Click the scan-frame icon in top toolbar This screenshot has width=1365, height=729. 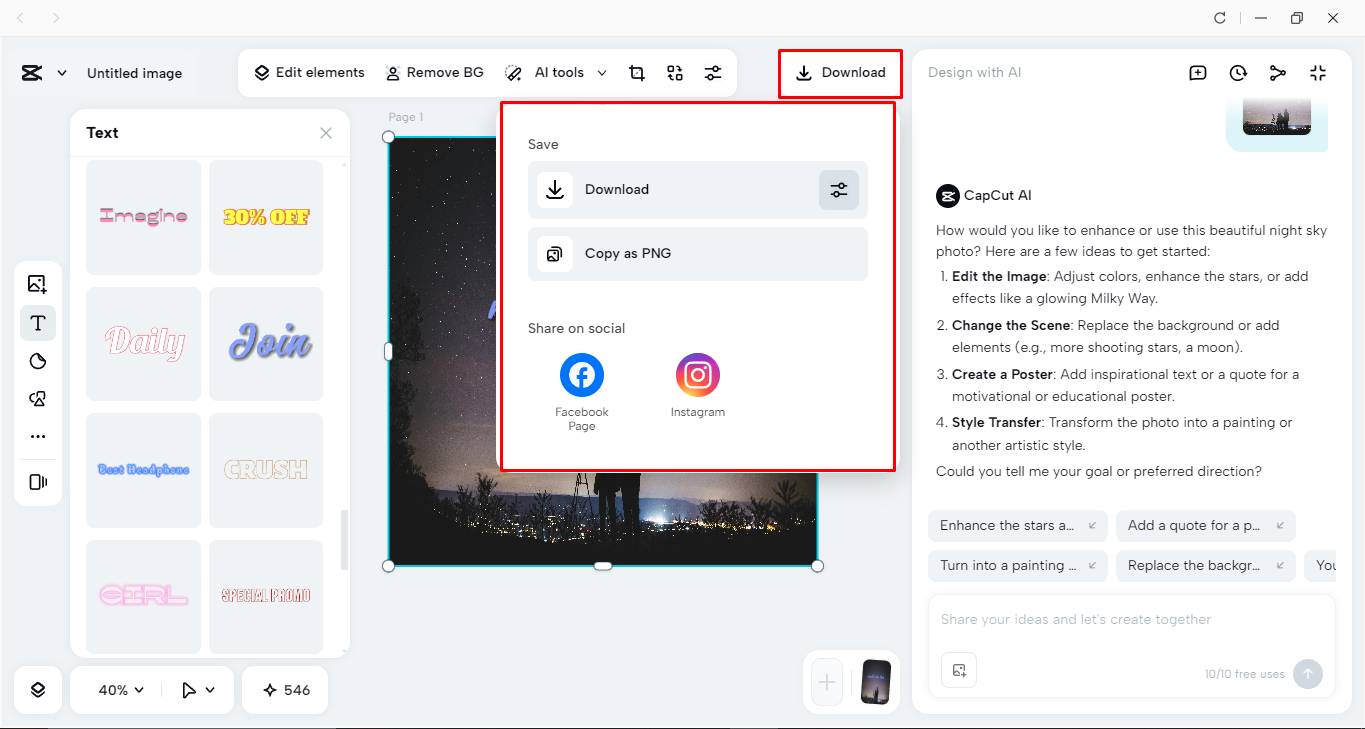(675, 73)
